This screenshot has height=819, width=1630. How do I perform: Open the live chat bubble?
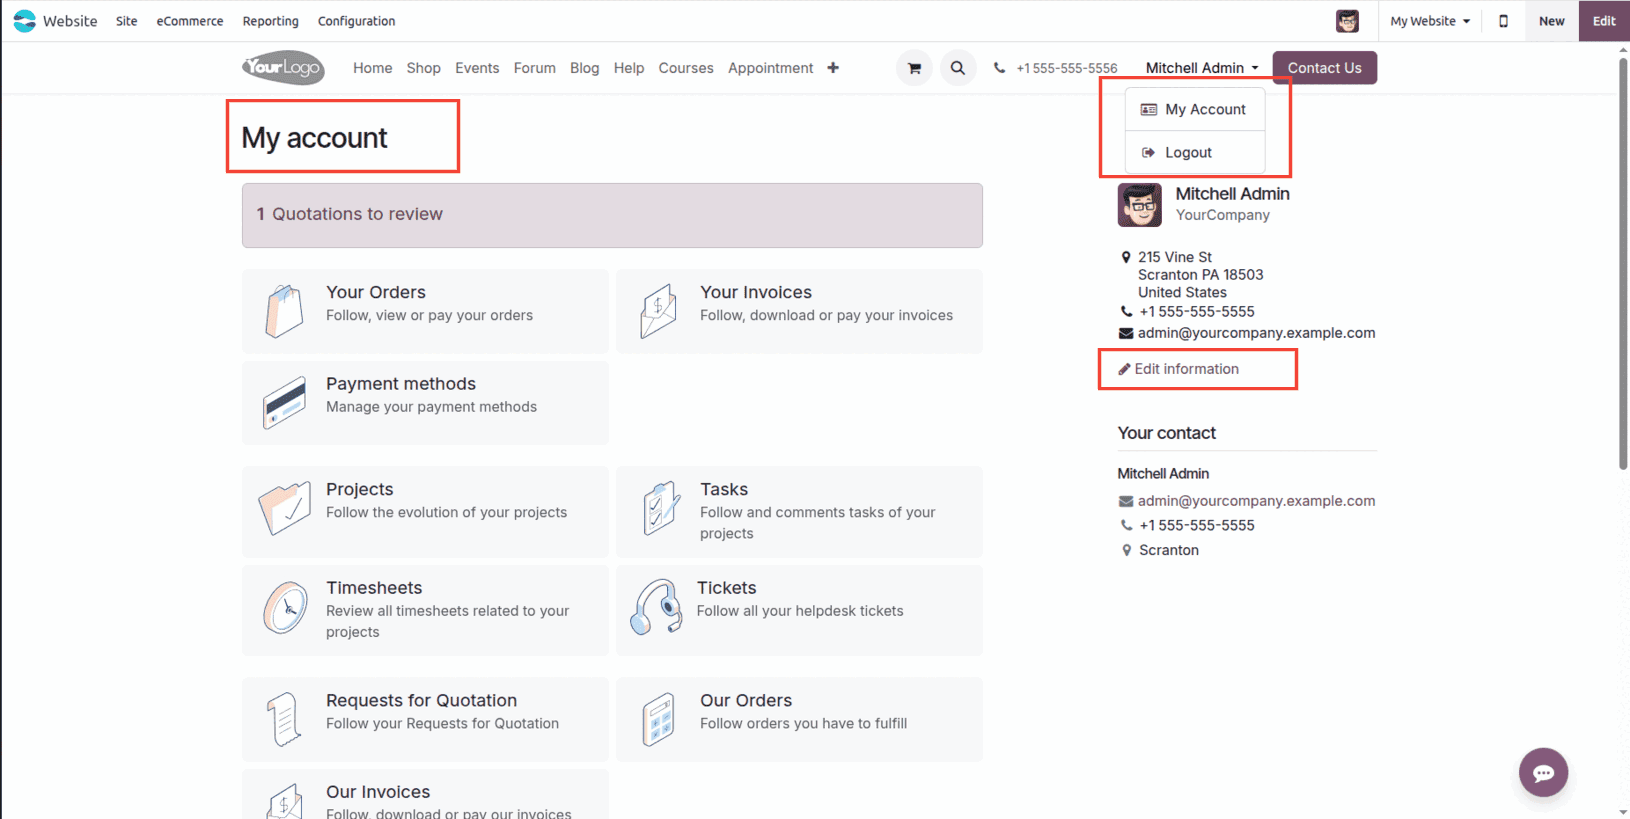1543,772
